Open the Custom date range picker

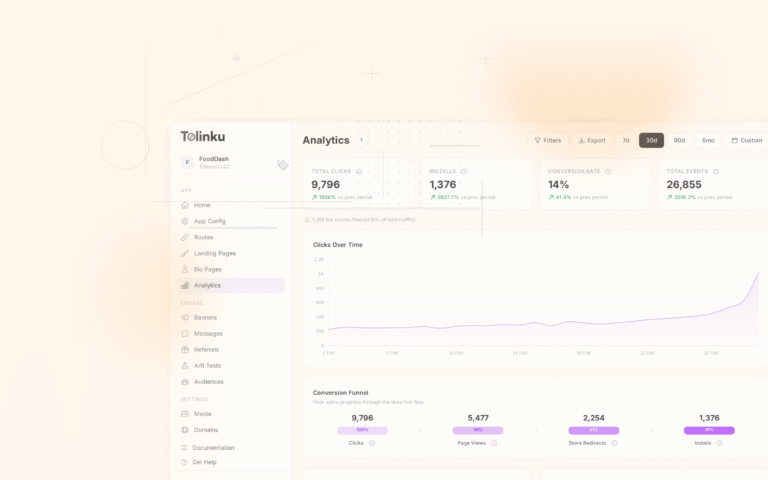coord(747,141)
